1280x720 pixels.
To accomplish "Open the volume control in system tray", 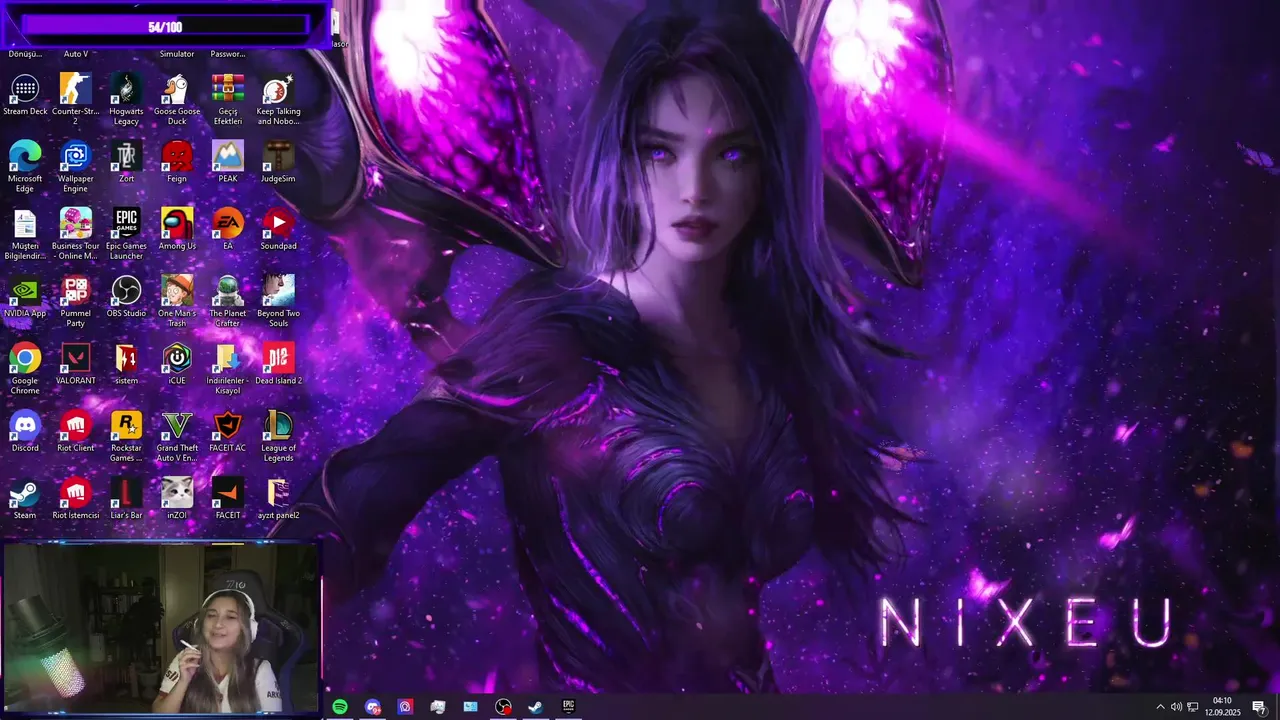I will coord(1176,707).
